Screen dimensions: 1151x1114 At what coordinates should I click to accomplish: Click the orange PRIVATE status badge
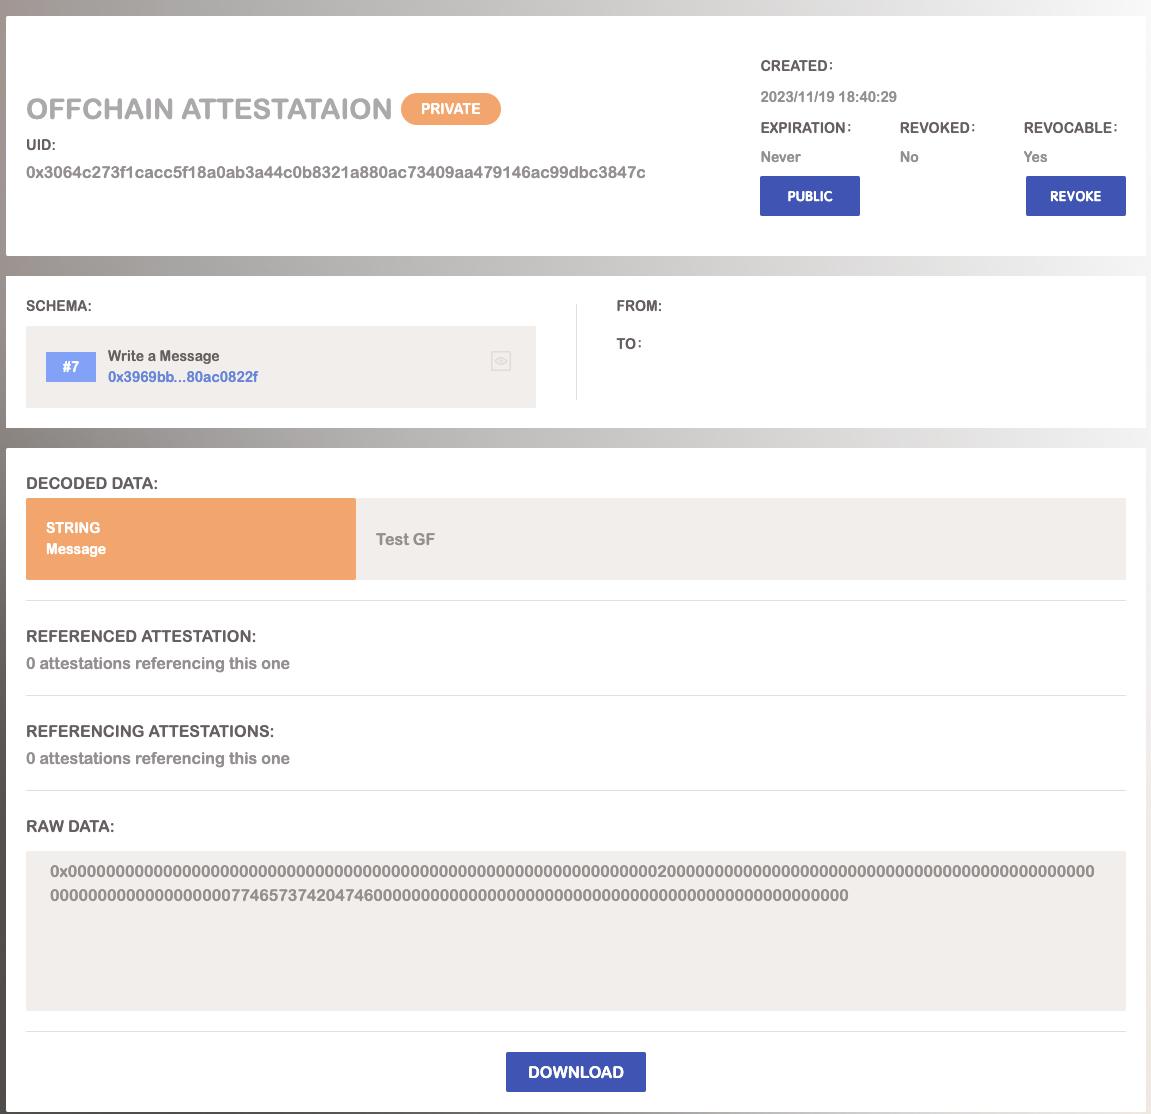[450, 109]
